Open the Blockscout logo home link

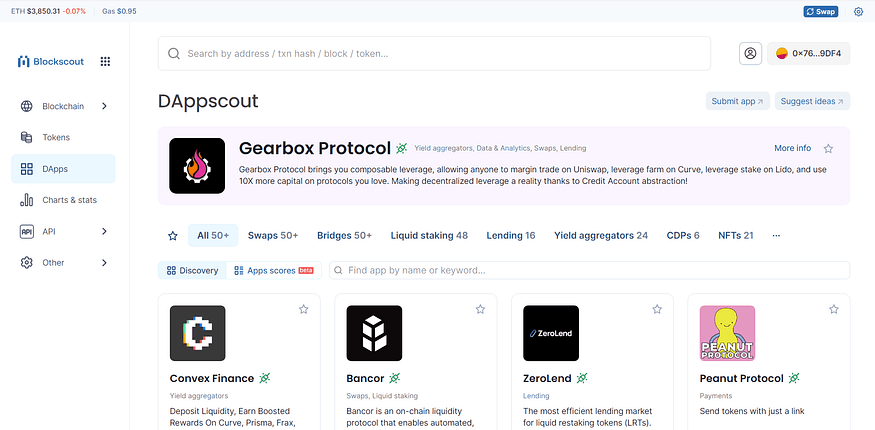[x=51, y=61]
